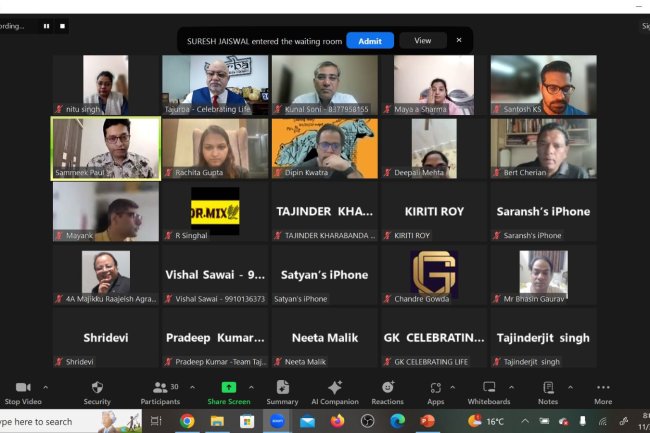The height and width of the screenshot is (433, 650).
Task: Open the Notes tool
Action: click(x=548, y=388)
